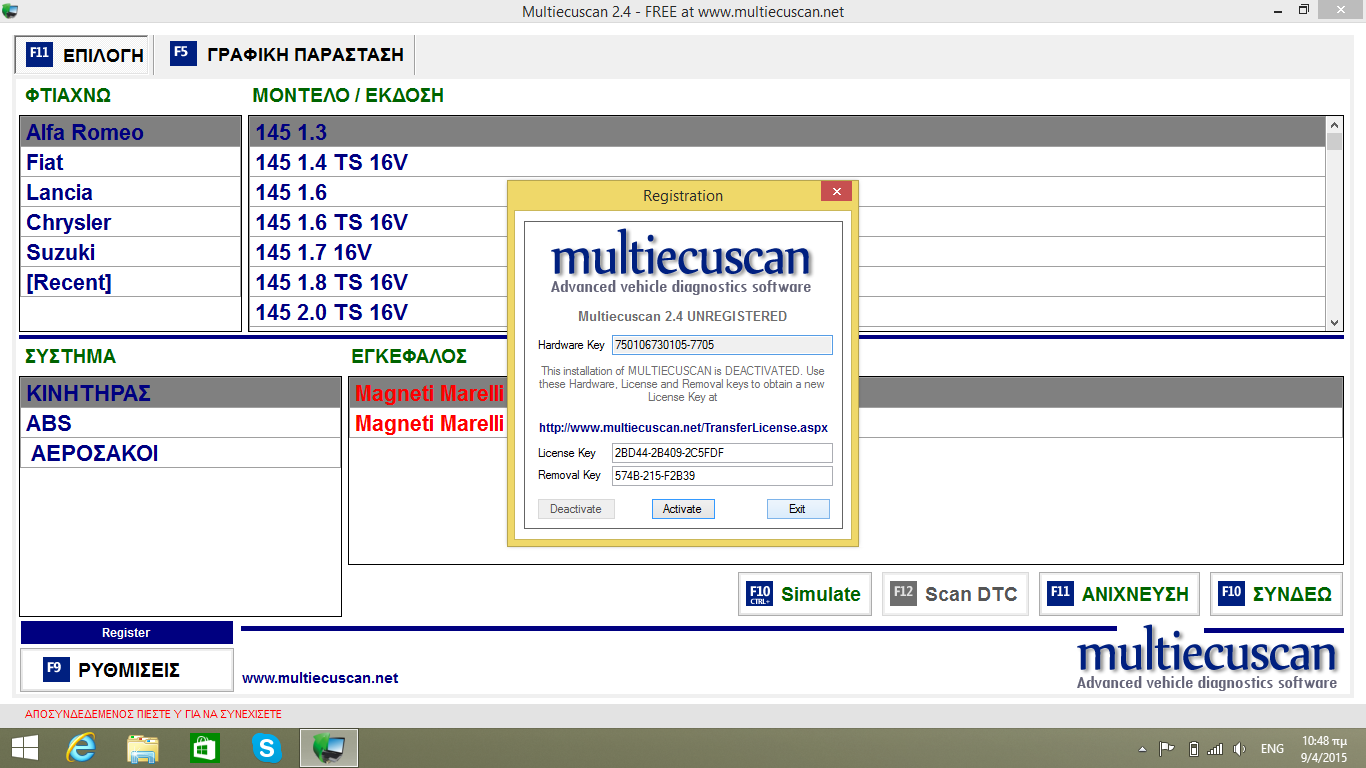
Task: Click ENG language indicator
Action: [x=1272, y=749]
